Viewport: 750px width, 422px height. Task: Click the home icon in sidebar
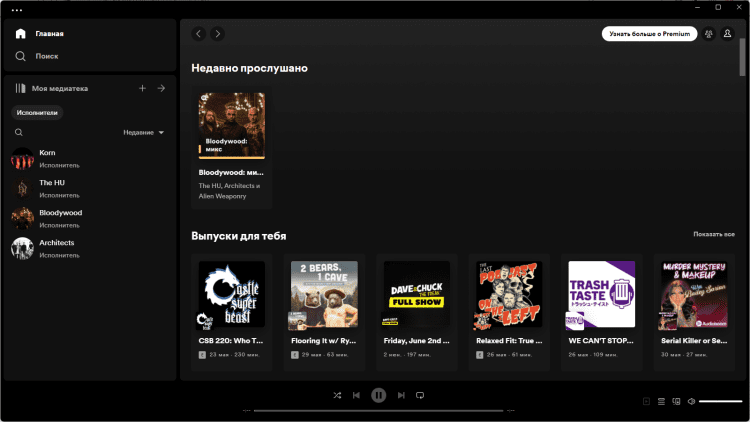point(20,33)
